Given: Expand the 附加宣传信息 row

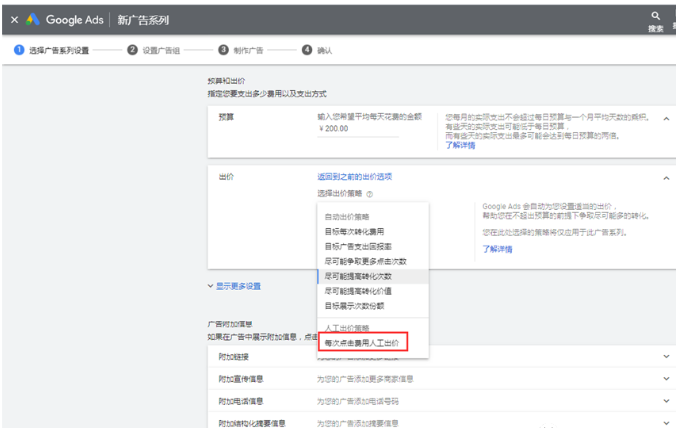Looking at the screenshot, I should point(666,379).
